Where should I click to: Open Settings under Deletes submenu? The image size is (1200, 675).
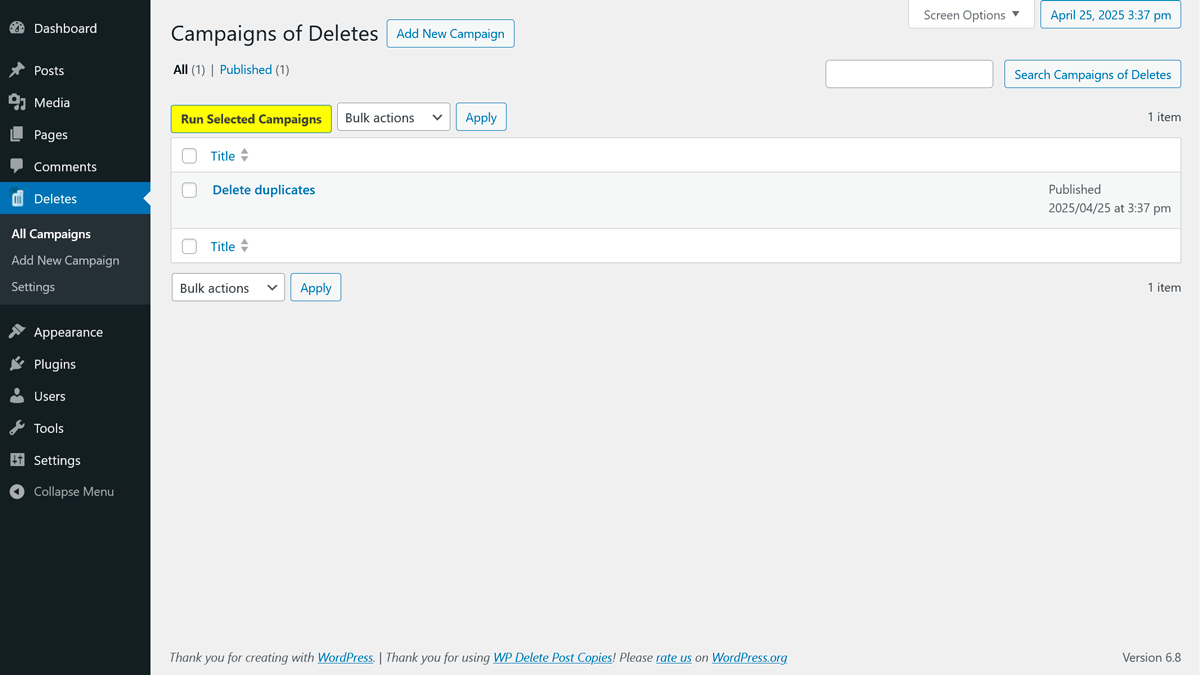[x=33, y=287]
